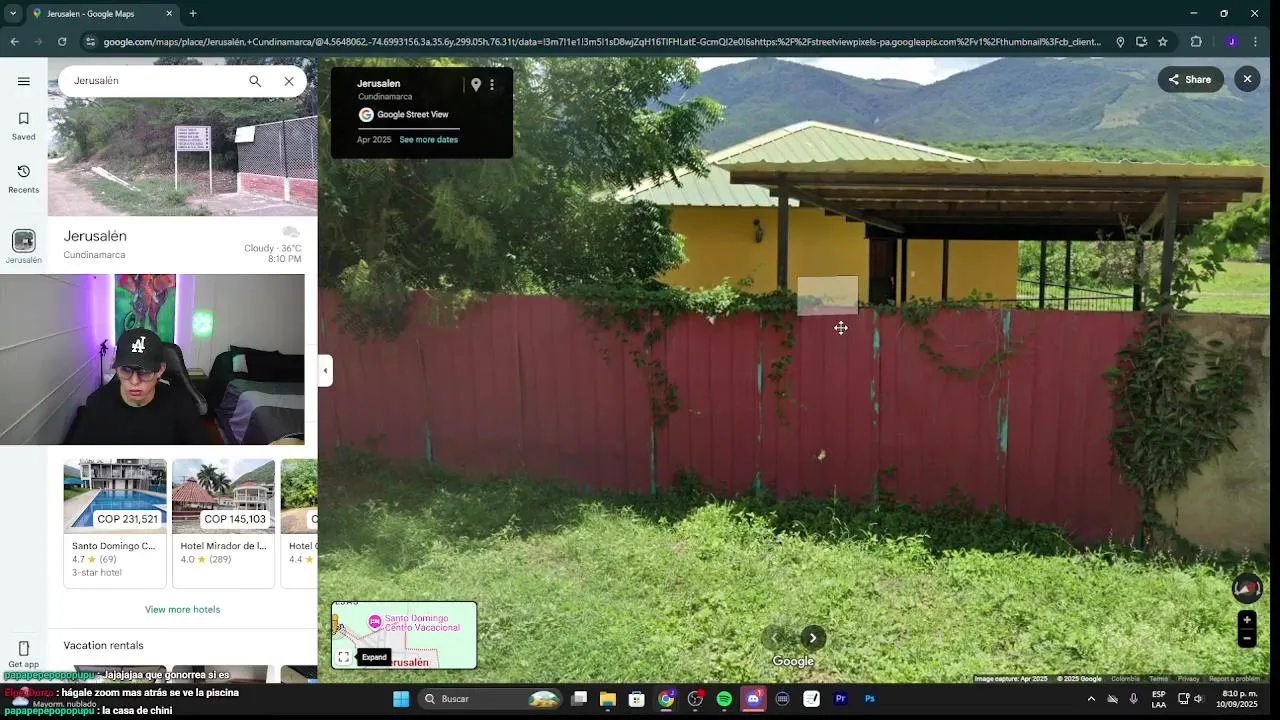Click the Get app phone icon

[x=24, y=649]
